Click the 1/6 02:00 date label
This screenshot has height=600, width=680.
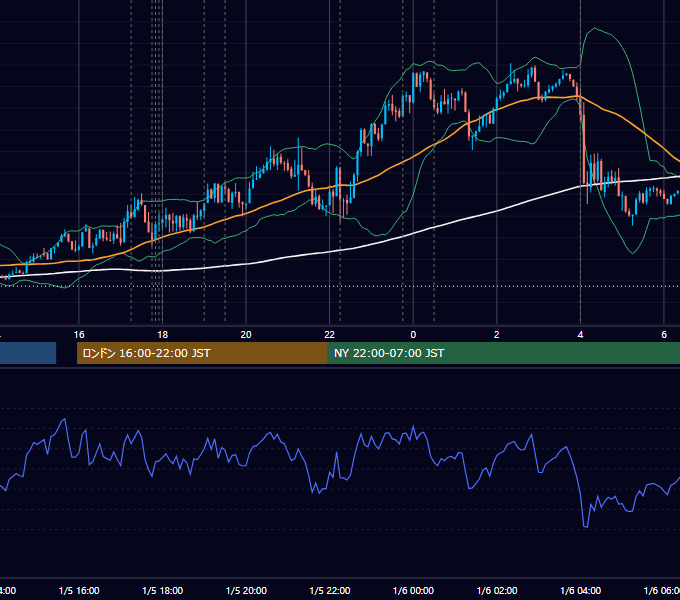coord(497,591)
